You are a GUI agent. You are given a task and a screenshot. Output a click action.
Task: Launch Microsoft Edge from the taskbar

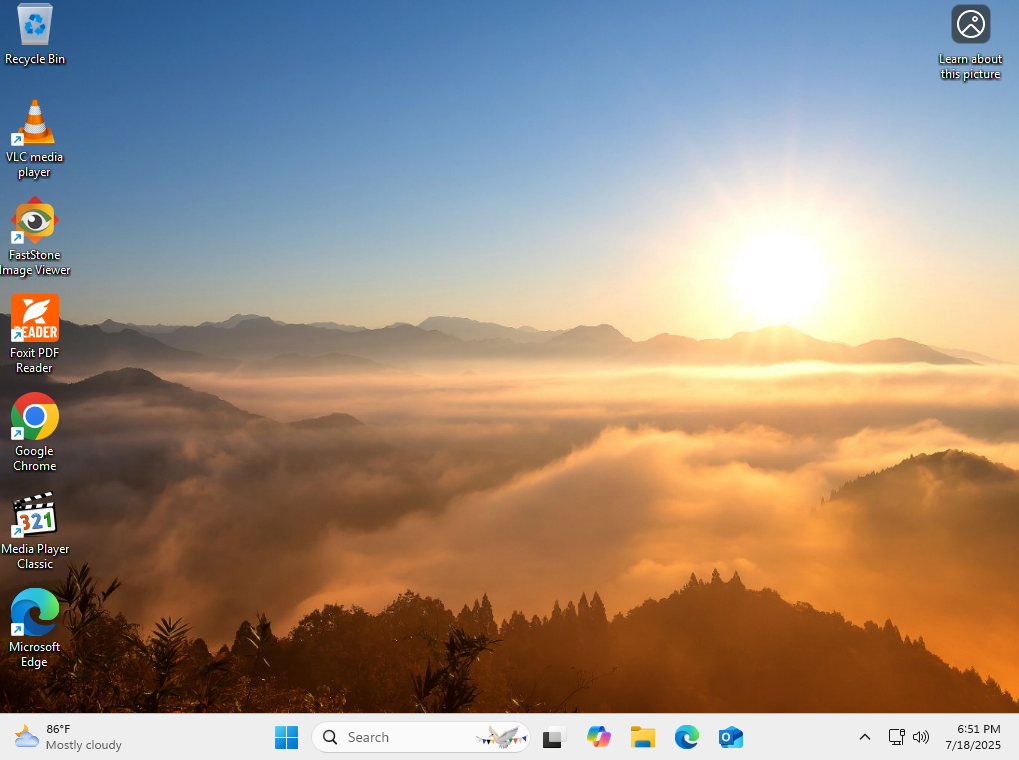click(x=687, y=737)
